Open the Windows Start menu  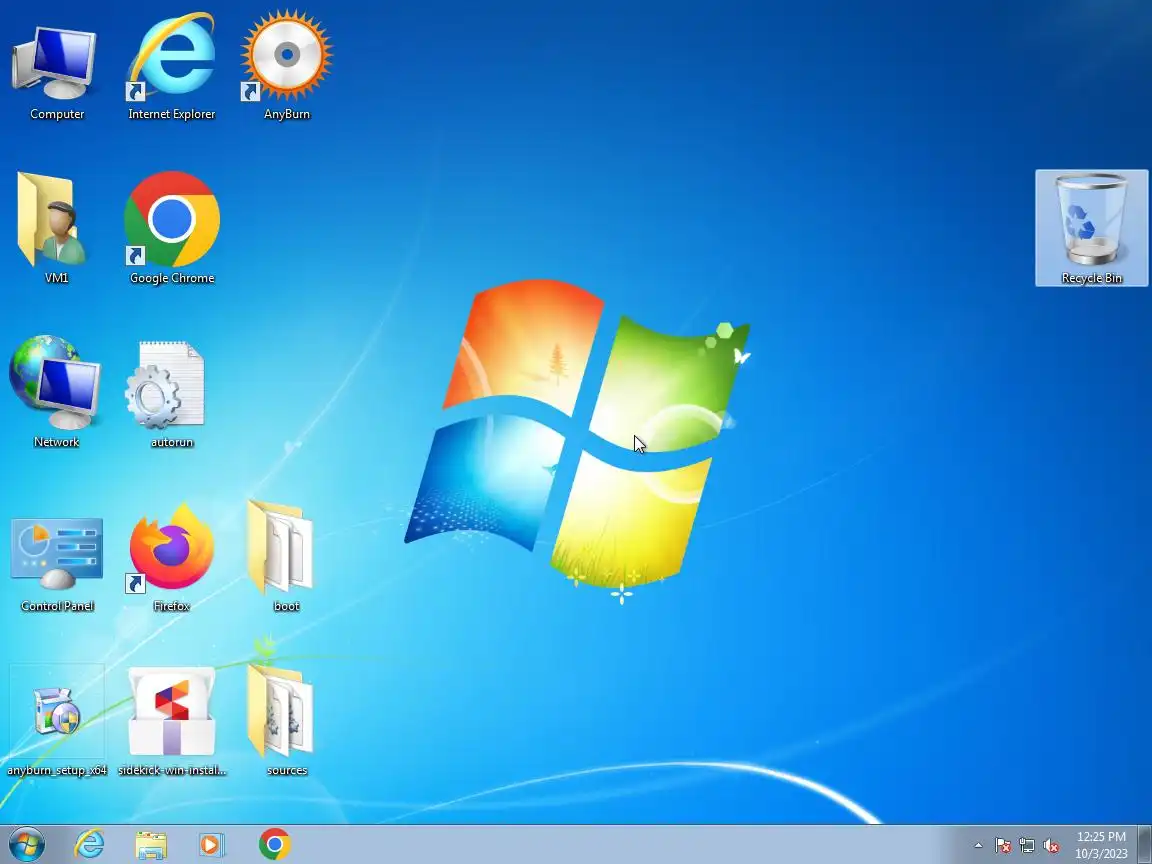pos(26,844)
